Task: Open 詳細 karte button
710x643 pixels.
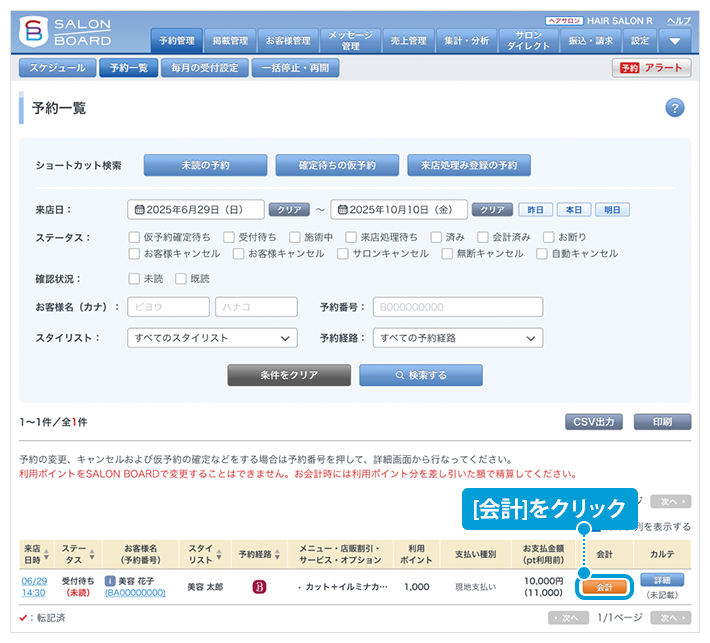Action: [x=662, y=580]
